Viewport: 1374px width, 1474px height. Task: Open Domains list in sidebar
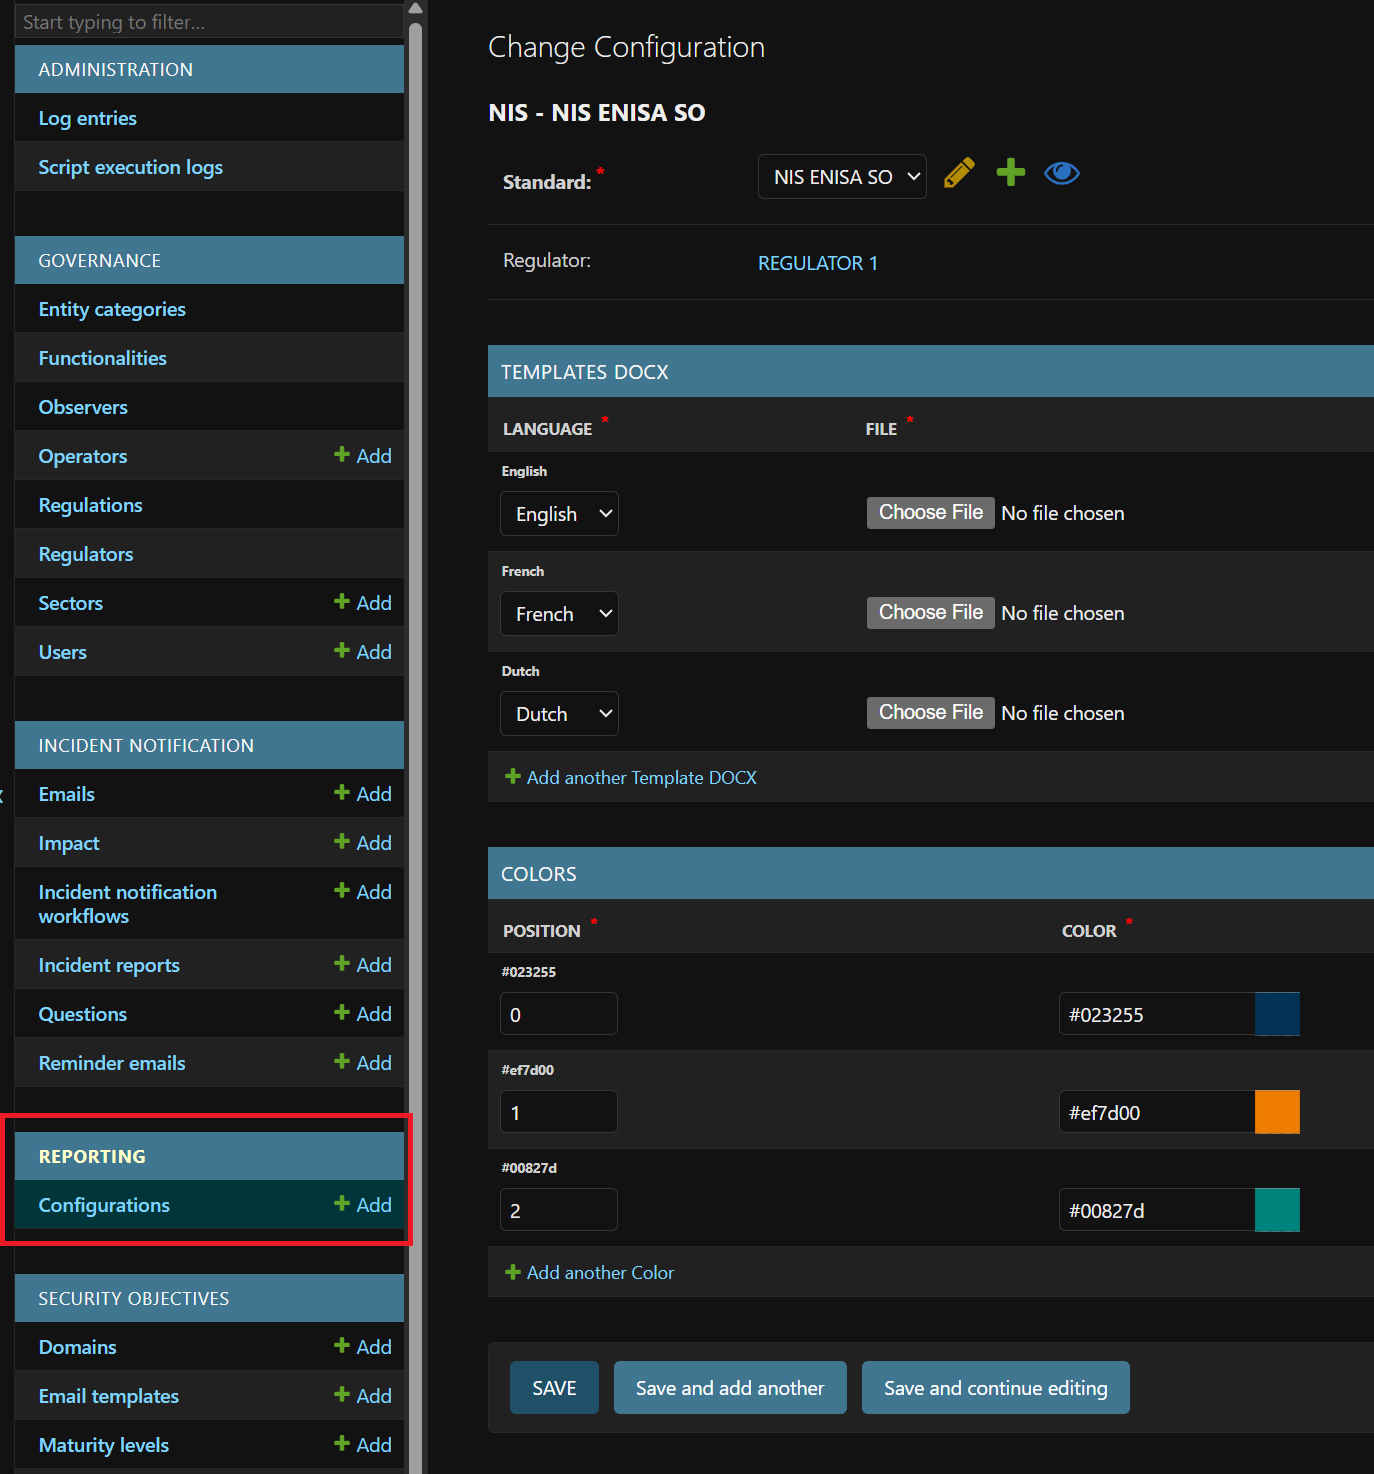(x=78, y=1347)
